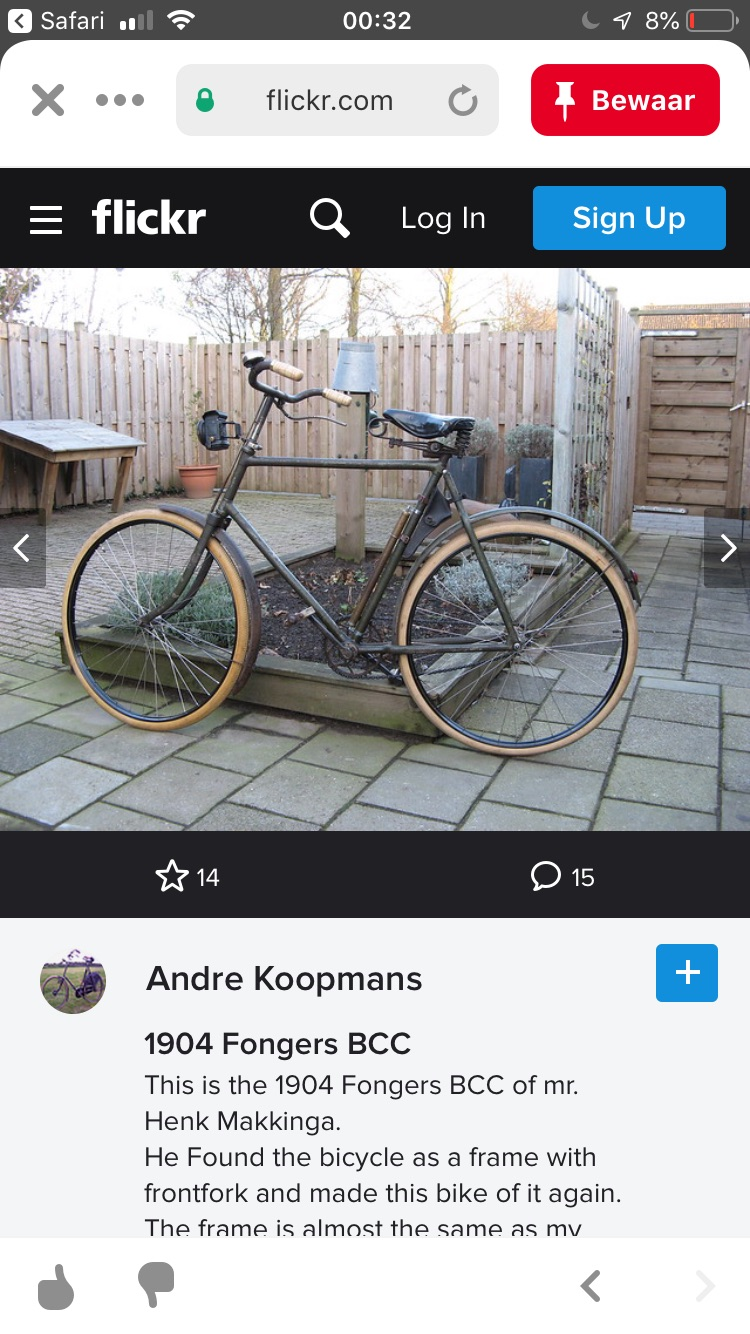This screenshot has width=750, height=1334.
Task: Tap the Flickr search magnifier icon
Action: click(330, 218)
